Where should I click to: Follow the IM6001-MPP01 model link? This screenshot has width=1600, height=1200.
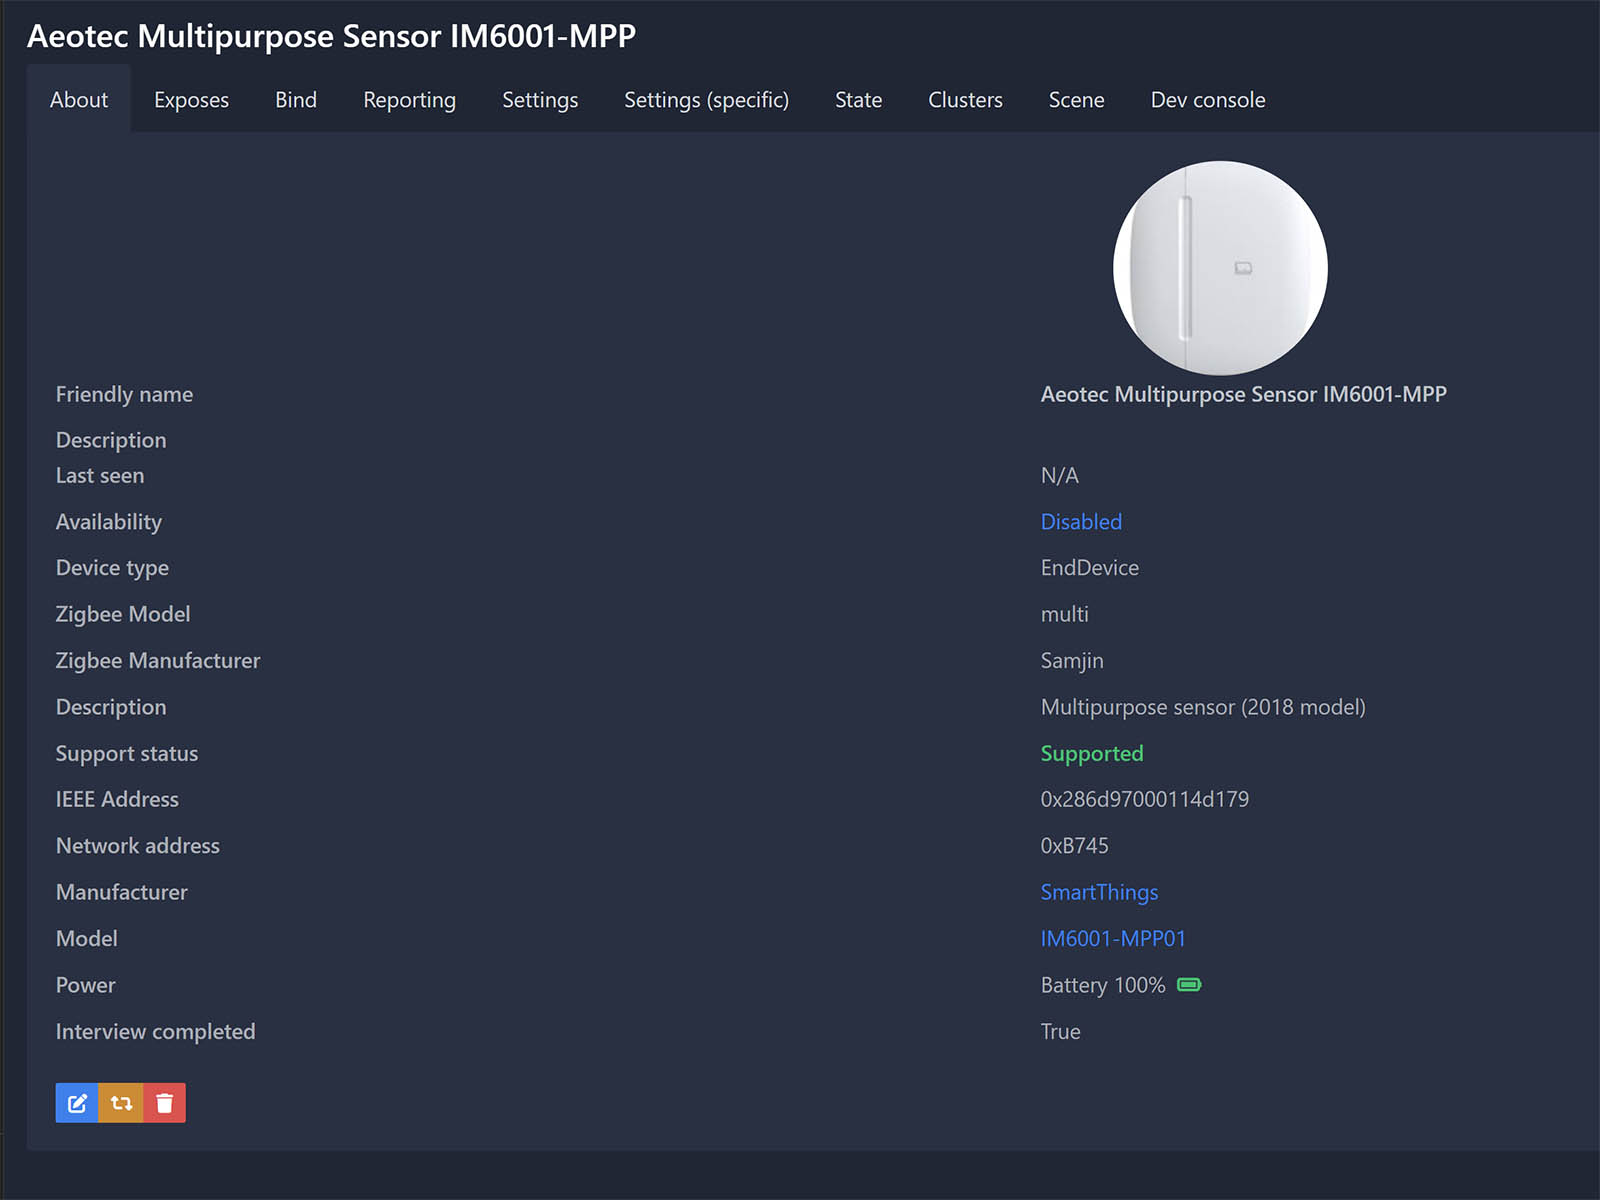coord(1112,939)
